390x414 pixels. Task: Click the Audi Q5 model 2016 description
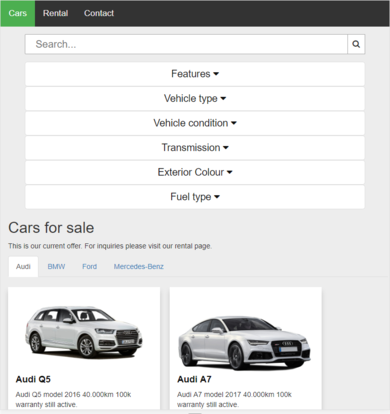click(73, 399)
